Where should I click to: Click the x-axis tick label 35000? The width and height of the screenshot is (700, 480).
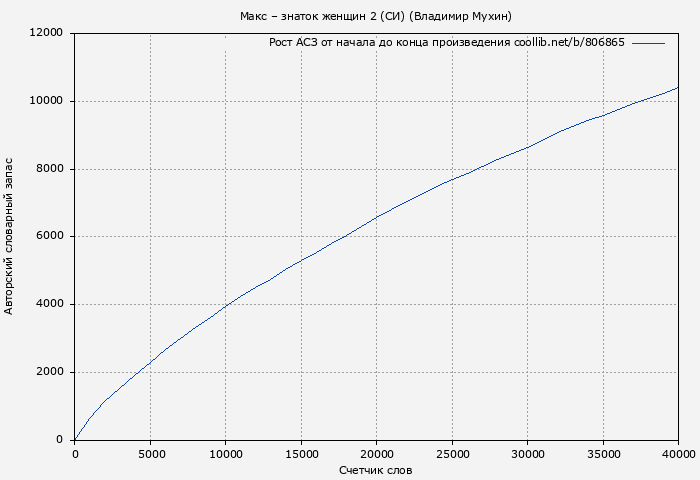pyautogui.click(x=603, y=453)
